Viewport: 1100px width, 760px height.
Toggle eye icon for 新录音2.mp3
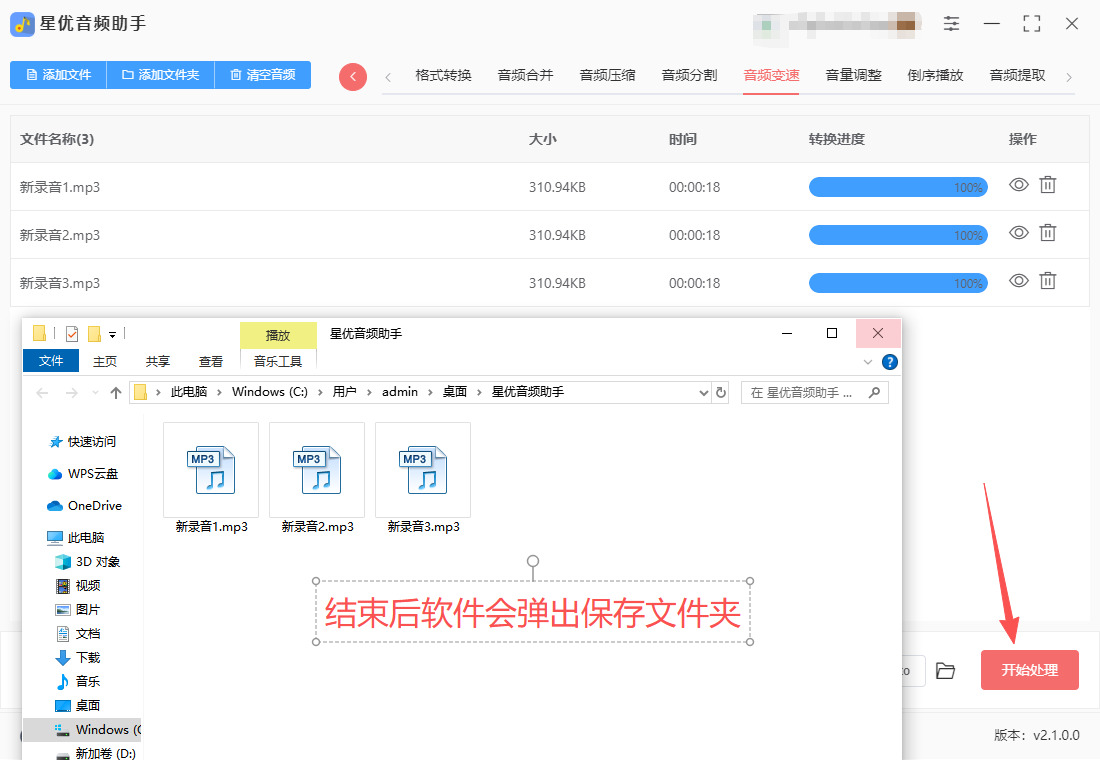(x=1018, y=233)
